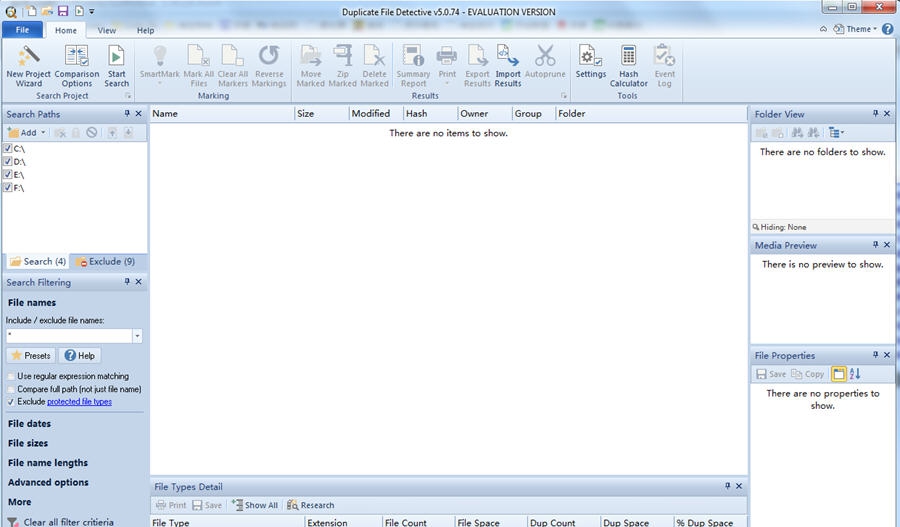Expand File name lengths section
The image size is (900, 527).
pos(48,463)
